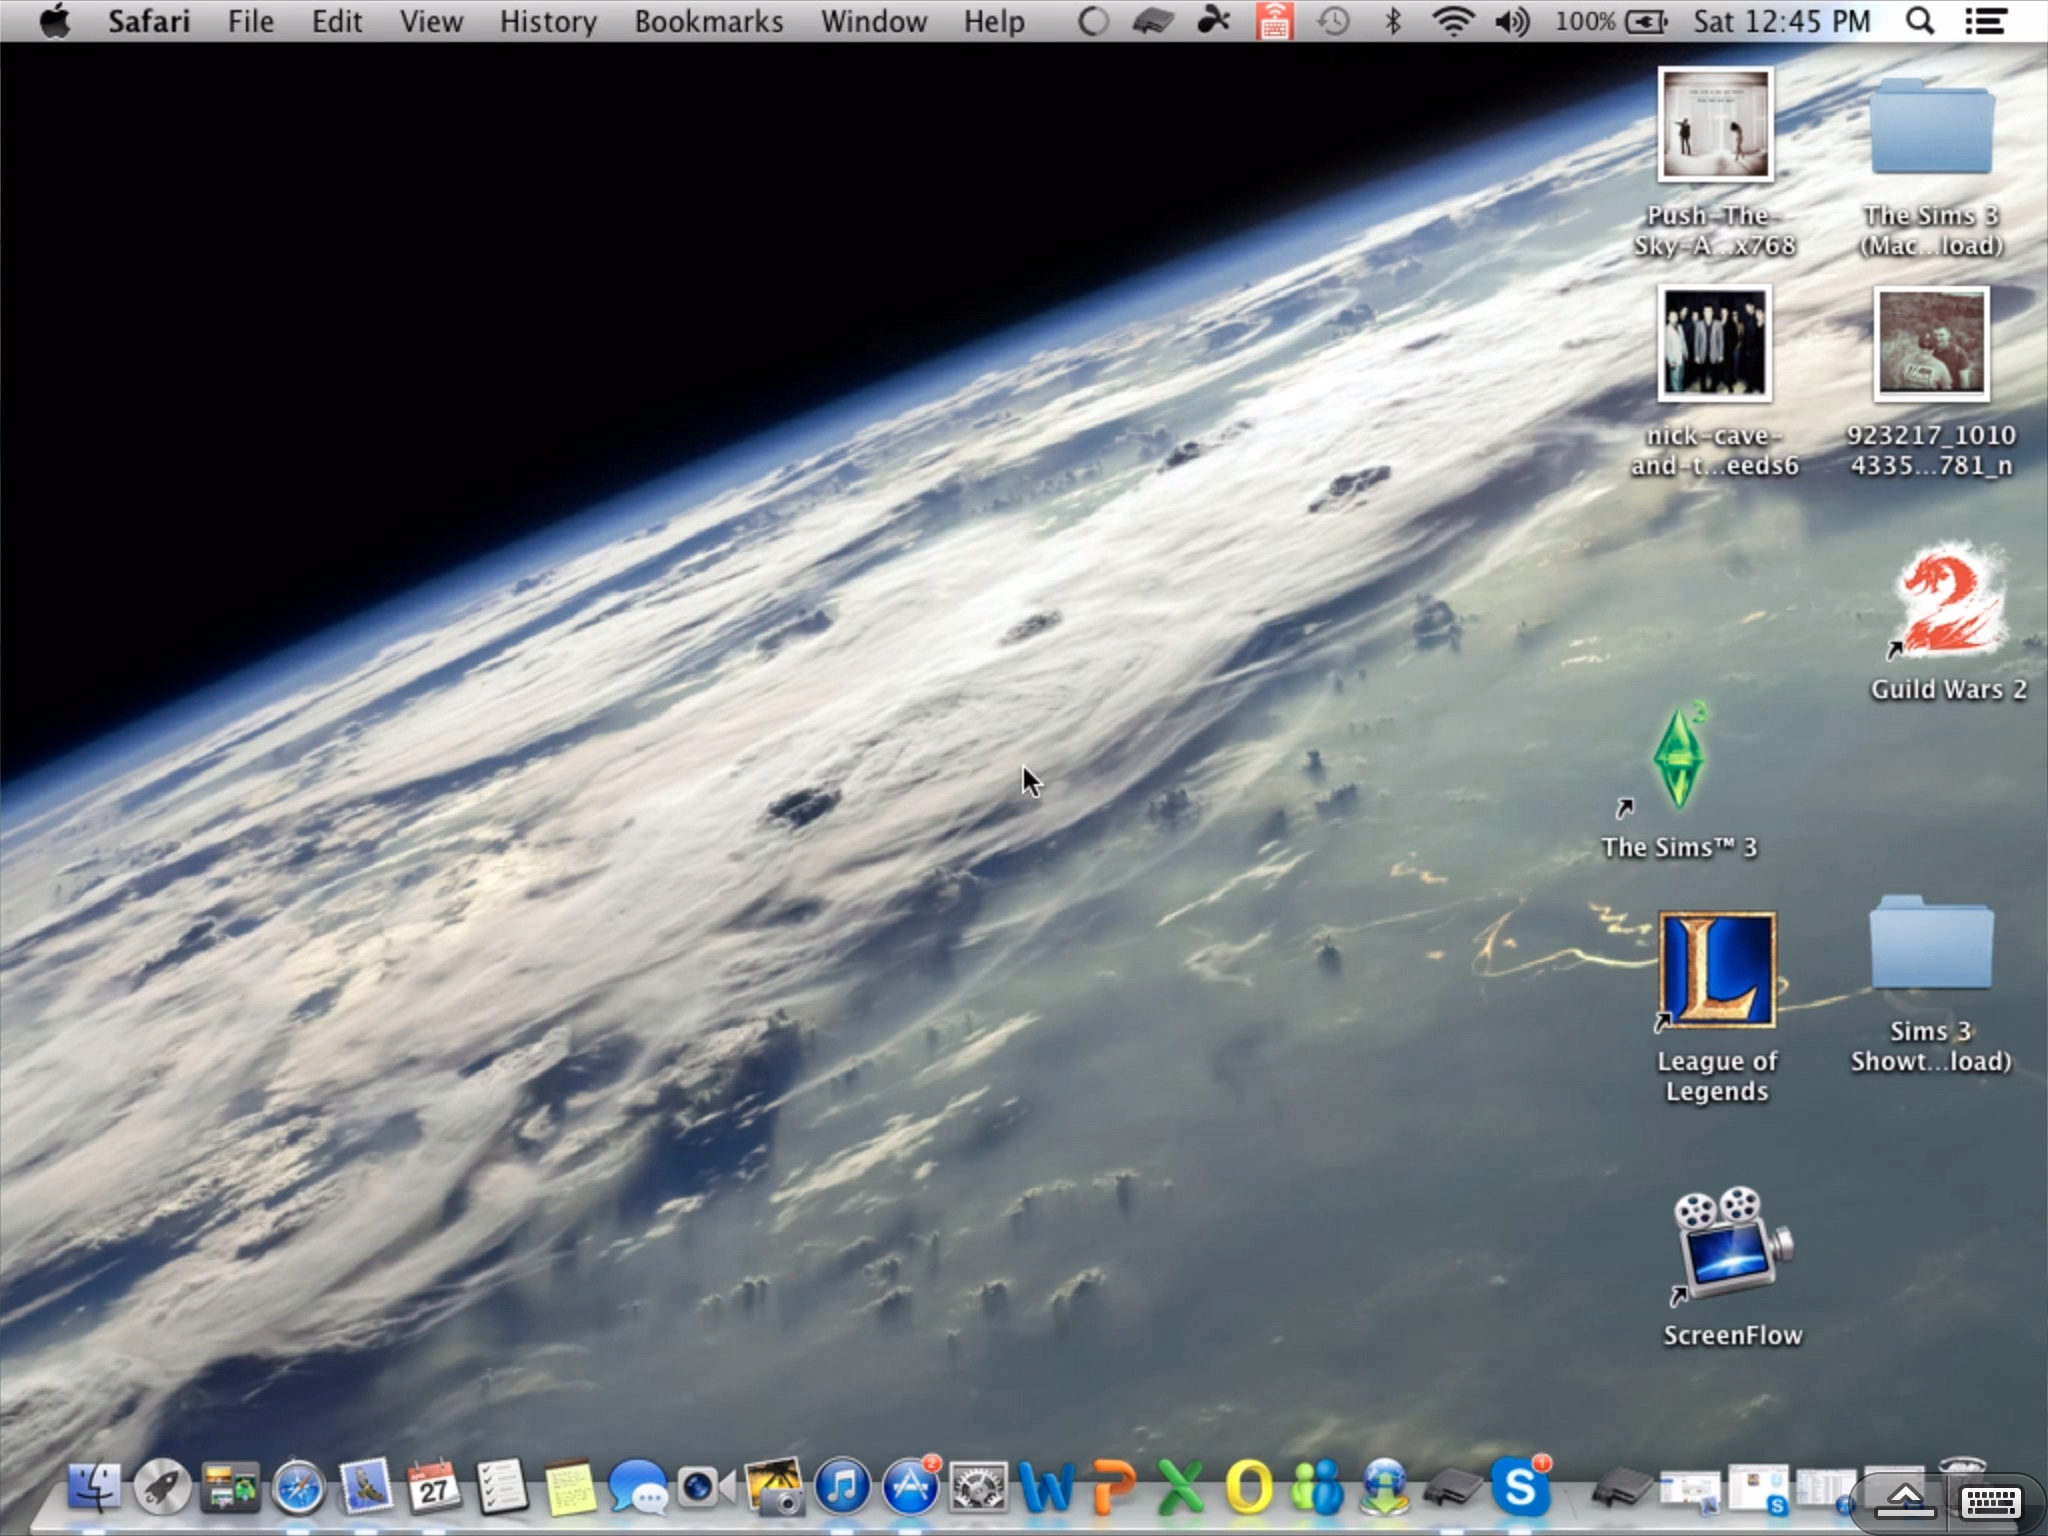
Task: Open the History menu
Action: tap(547, 21)
